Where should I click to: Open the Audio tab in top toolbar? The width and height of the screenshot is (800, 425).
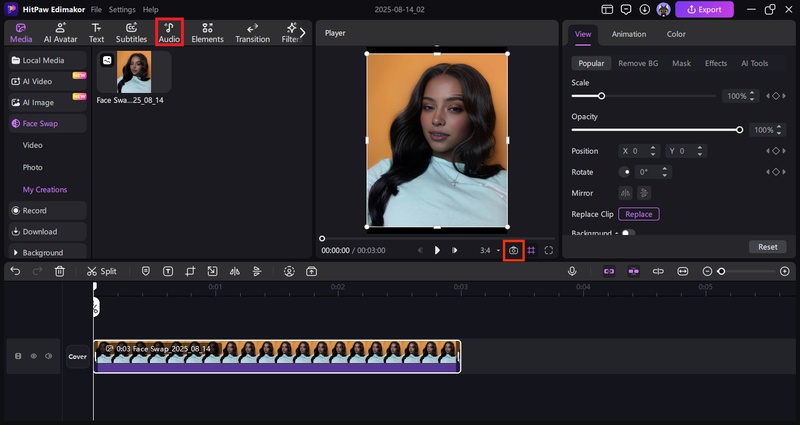point(169,32)
